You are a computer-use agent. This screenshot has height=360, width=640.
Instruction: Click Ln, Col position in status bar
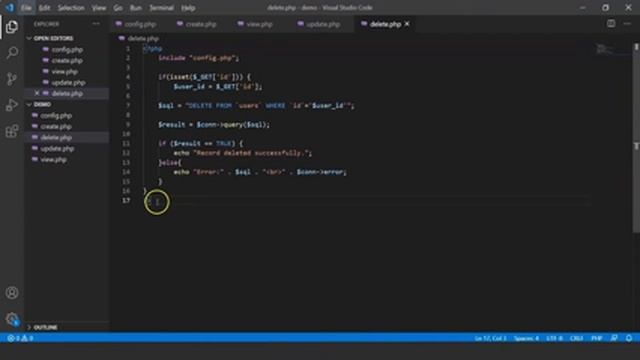pos(490,338)
